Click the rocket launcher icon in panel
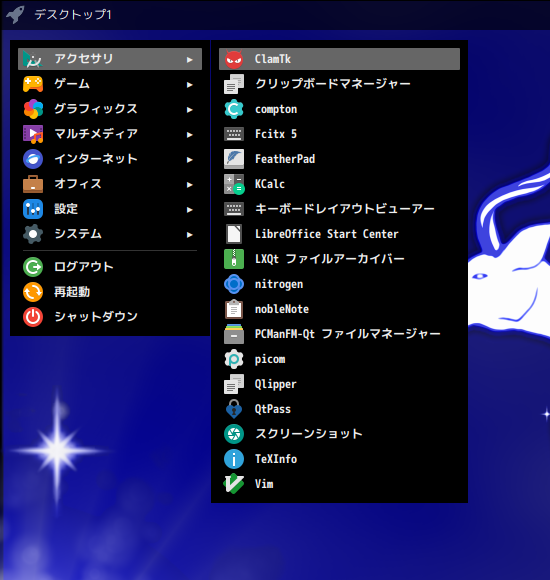This screenshot has height=580, width=550. click(15, 14)
